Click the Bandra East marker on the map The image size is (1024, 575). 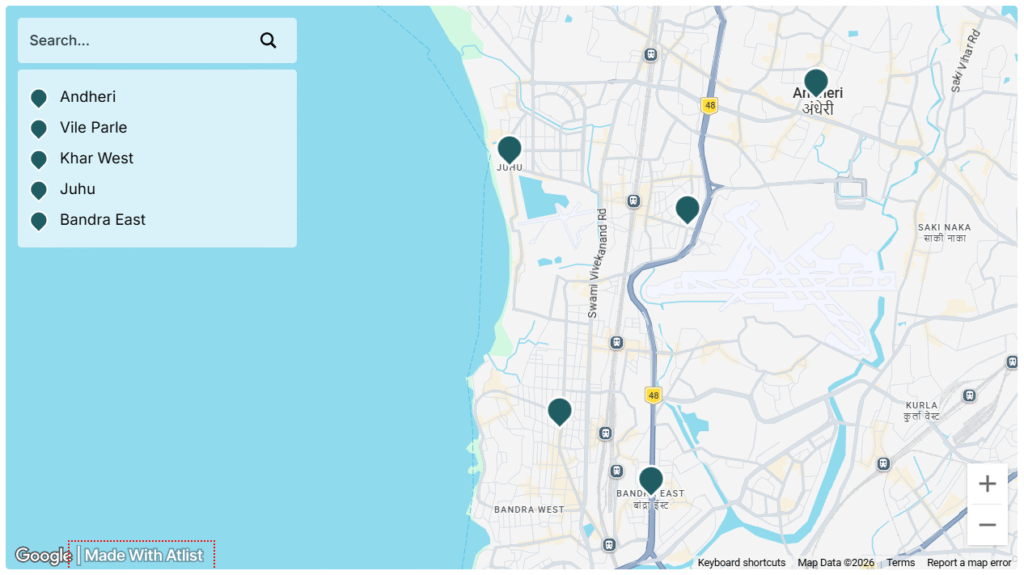pyautogui.click(x=651, y=480)
